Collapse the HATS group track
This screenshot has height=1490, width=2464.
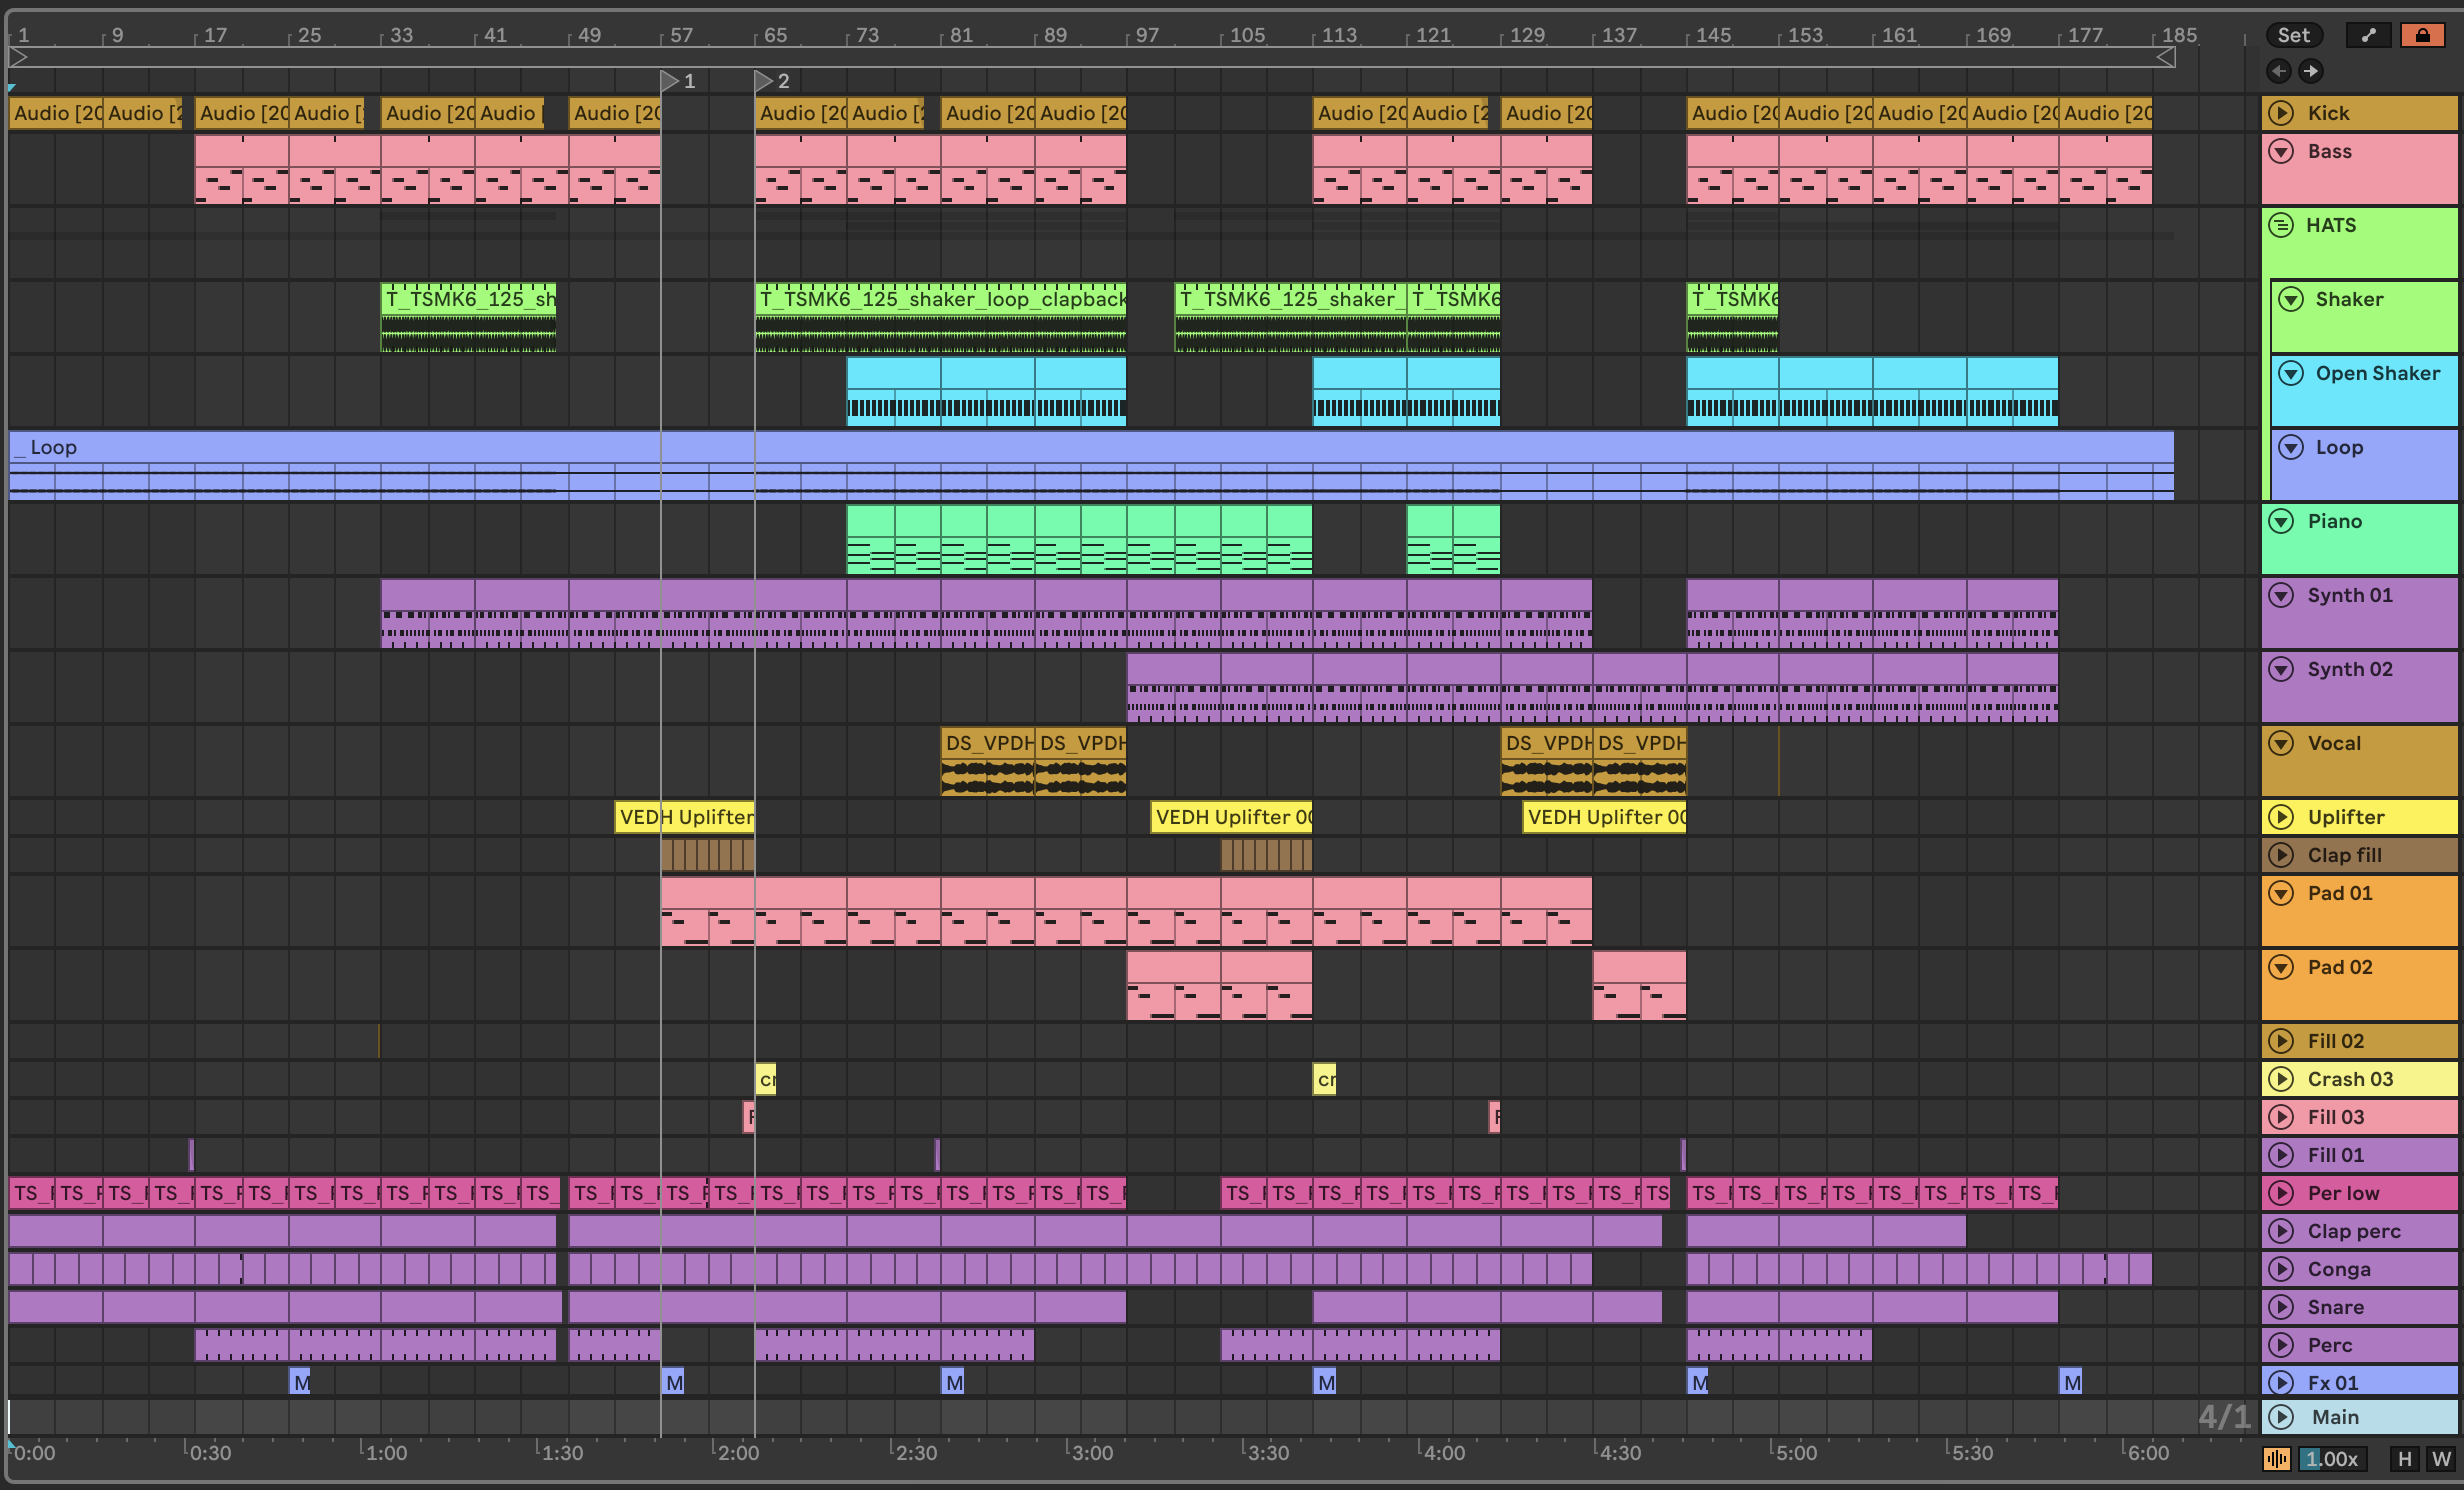(2281, 225)
